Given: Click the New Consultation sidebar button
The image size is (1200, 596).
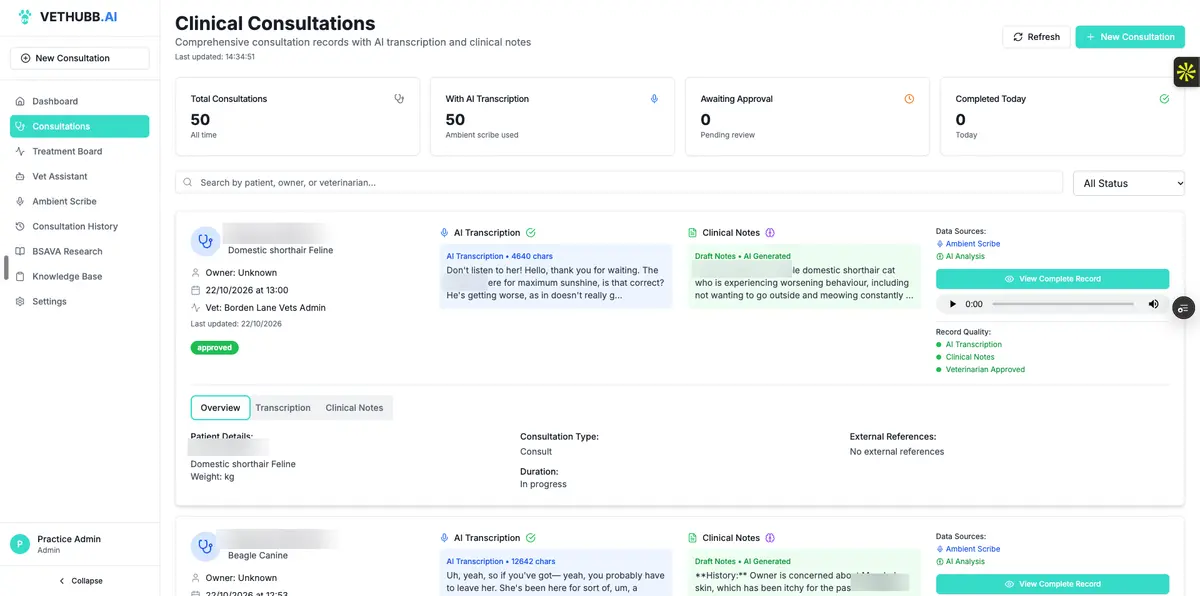Looking at the screenshot, I should tap(80, 58).
